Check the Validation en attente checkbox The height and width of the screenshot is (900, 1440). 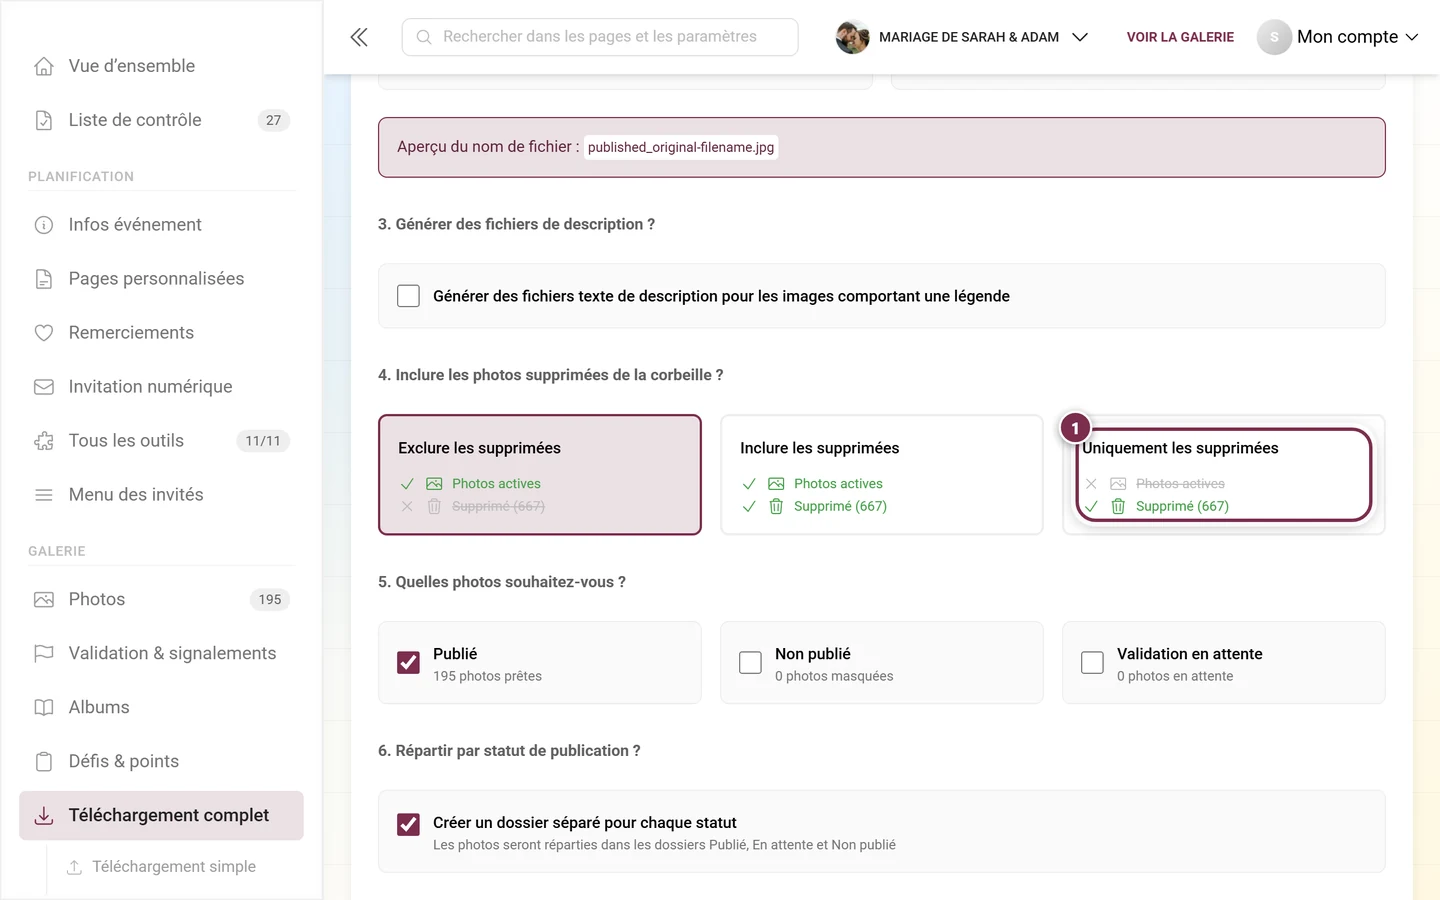pyautogui.click(x=1092, y=663)
